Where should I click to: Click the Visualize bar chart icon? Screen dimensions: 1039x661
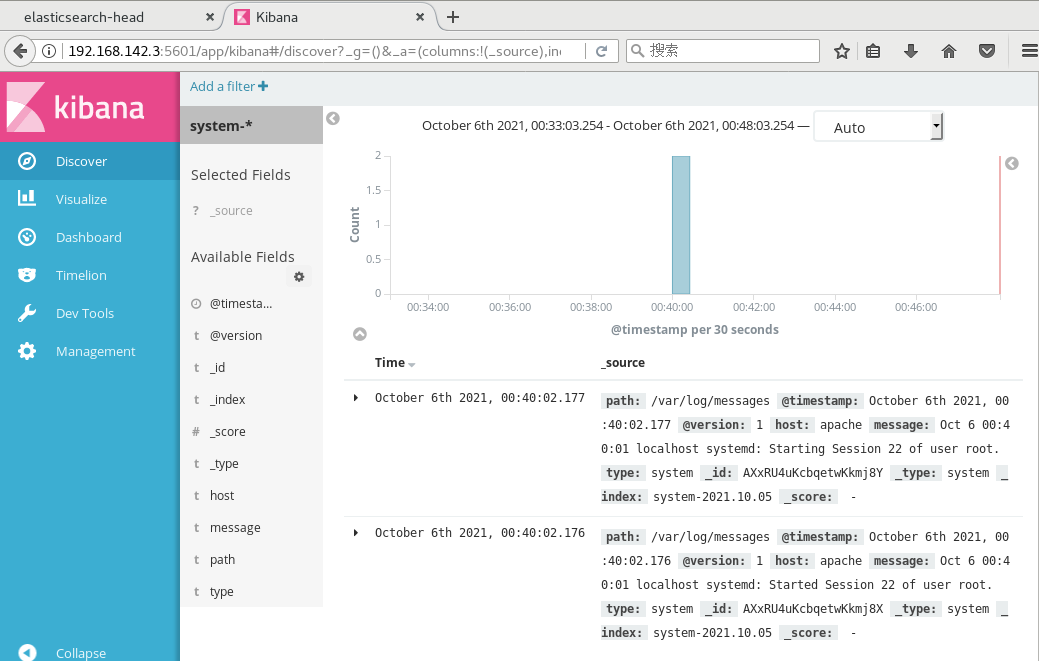point(27,198)
